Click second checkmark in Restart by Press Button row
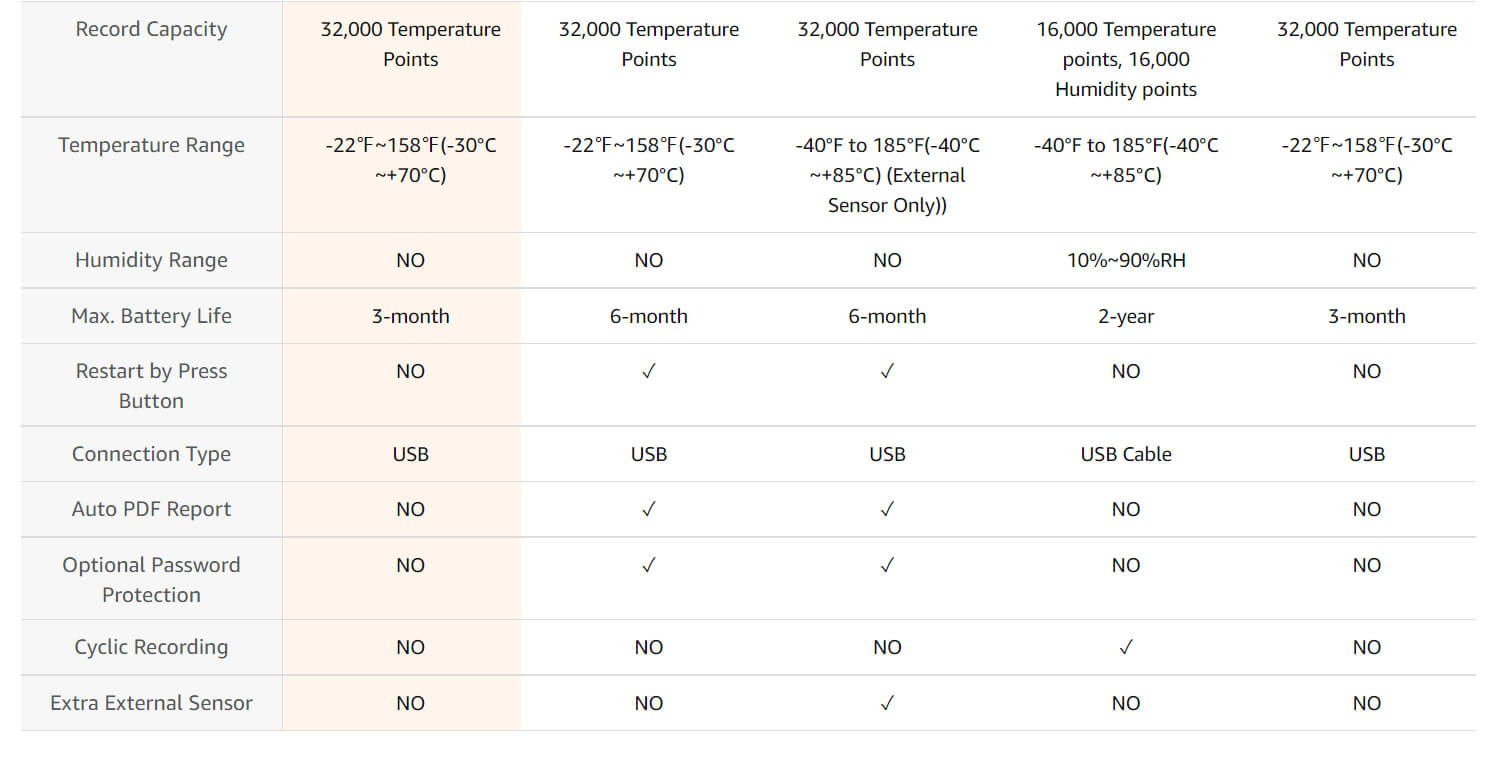Screen dimensions: 1492x768 (x=887, y=371)
